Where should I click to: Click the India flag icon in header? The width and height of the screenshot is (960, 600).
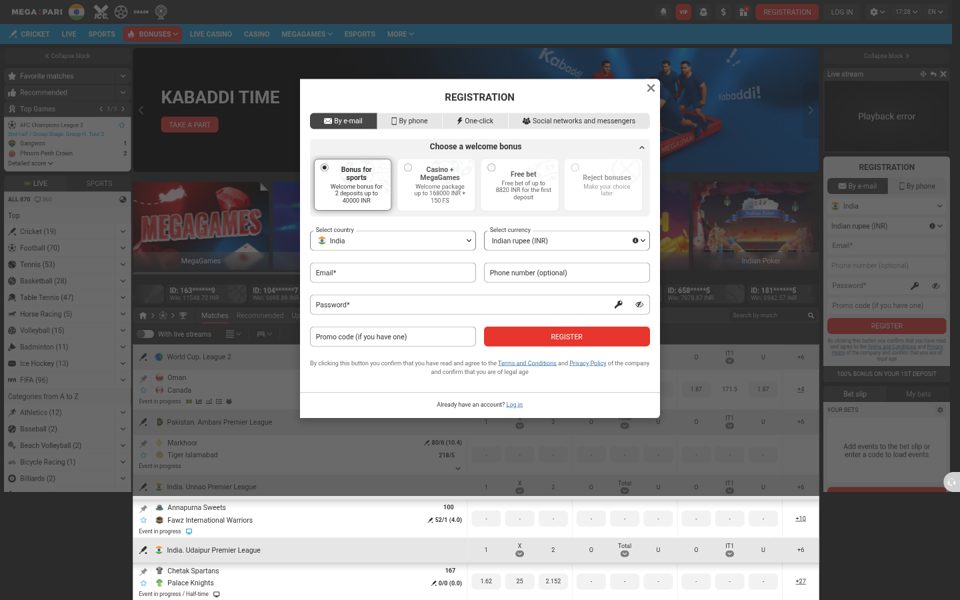pyautogui.click(x=77, y=12)
